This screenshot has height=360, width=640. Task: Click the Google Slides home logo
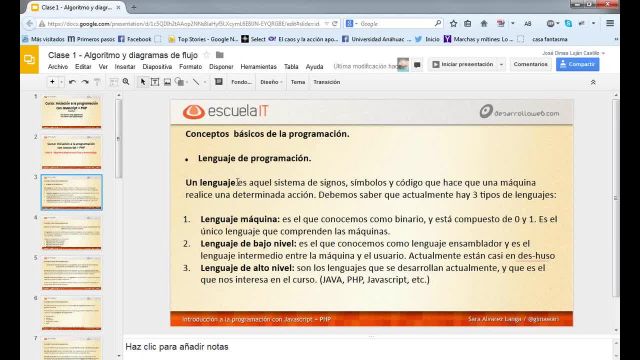(29, 60)
